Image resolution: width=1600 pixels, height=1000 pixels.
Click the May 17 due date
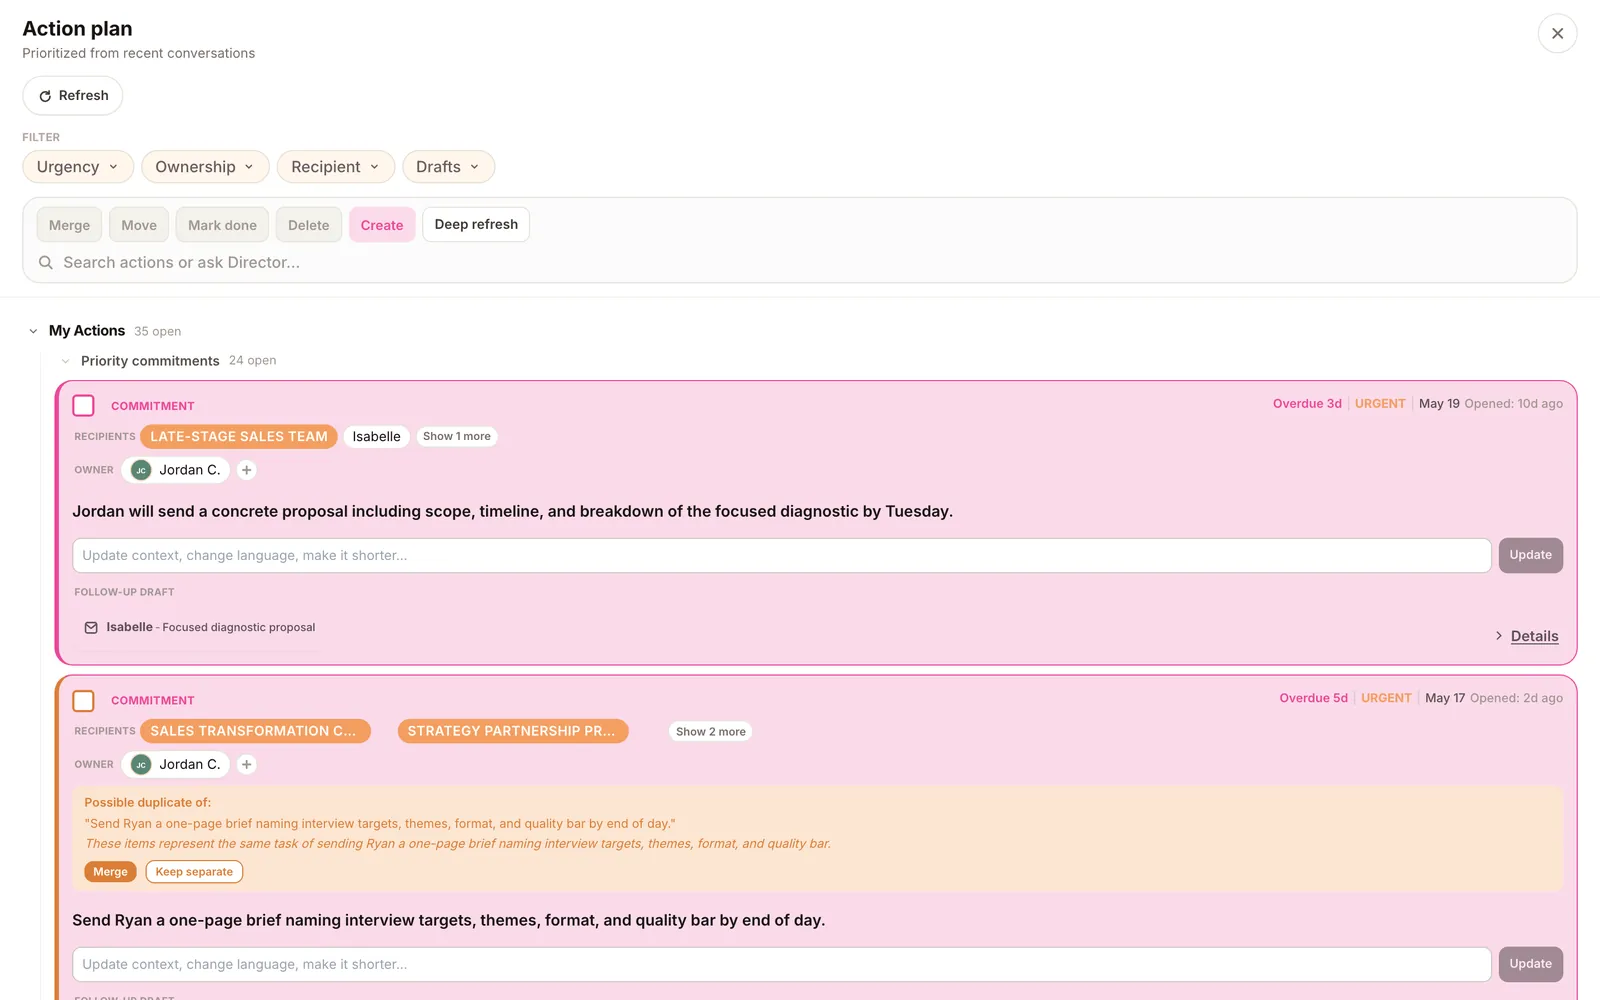(x=1445, y=698)
